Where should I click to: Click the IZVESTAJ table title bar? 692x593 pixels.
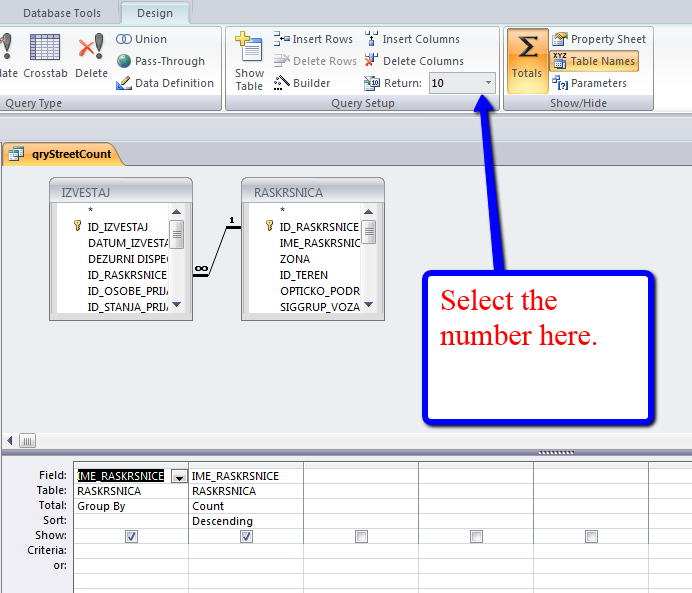tap(121, 192)
